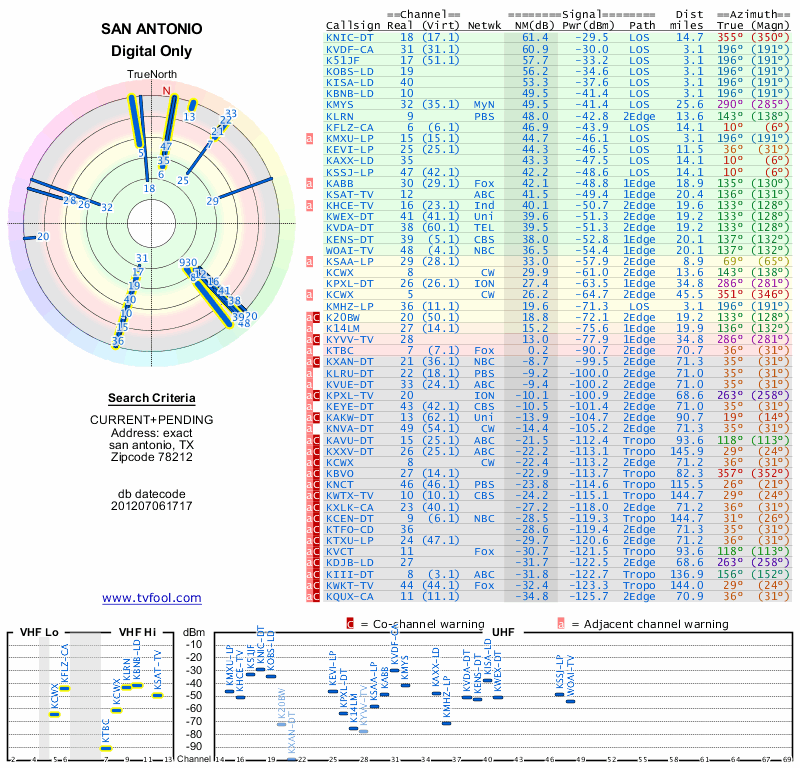Click the KSAT-TV signal bar in VHF chart
Screen dimensions: 800x768
coord(158,695)
